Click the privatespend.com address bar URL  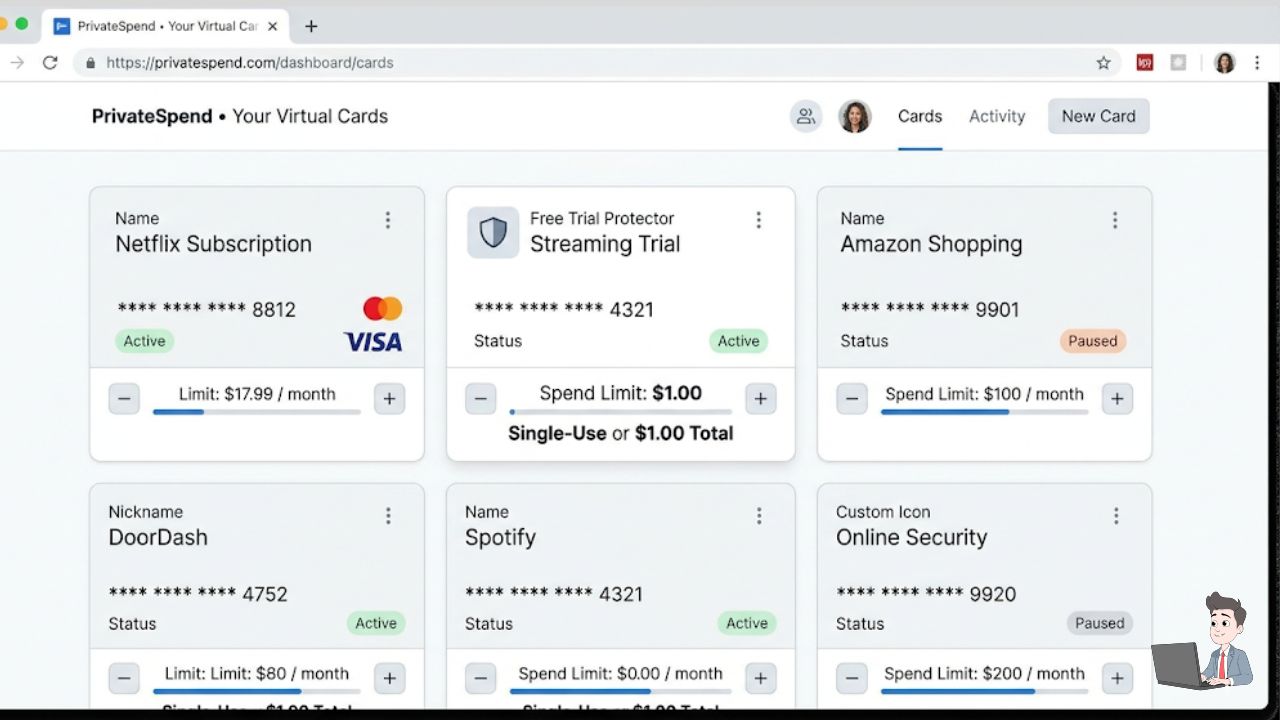pyautogui.click(x=250, y=62)
